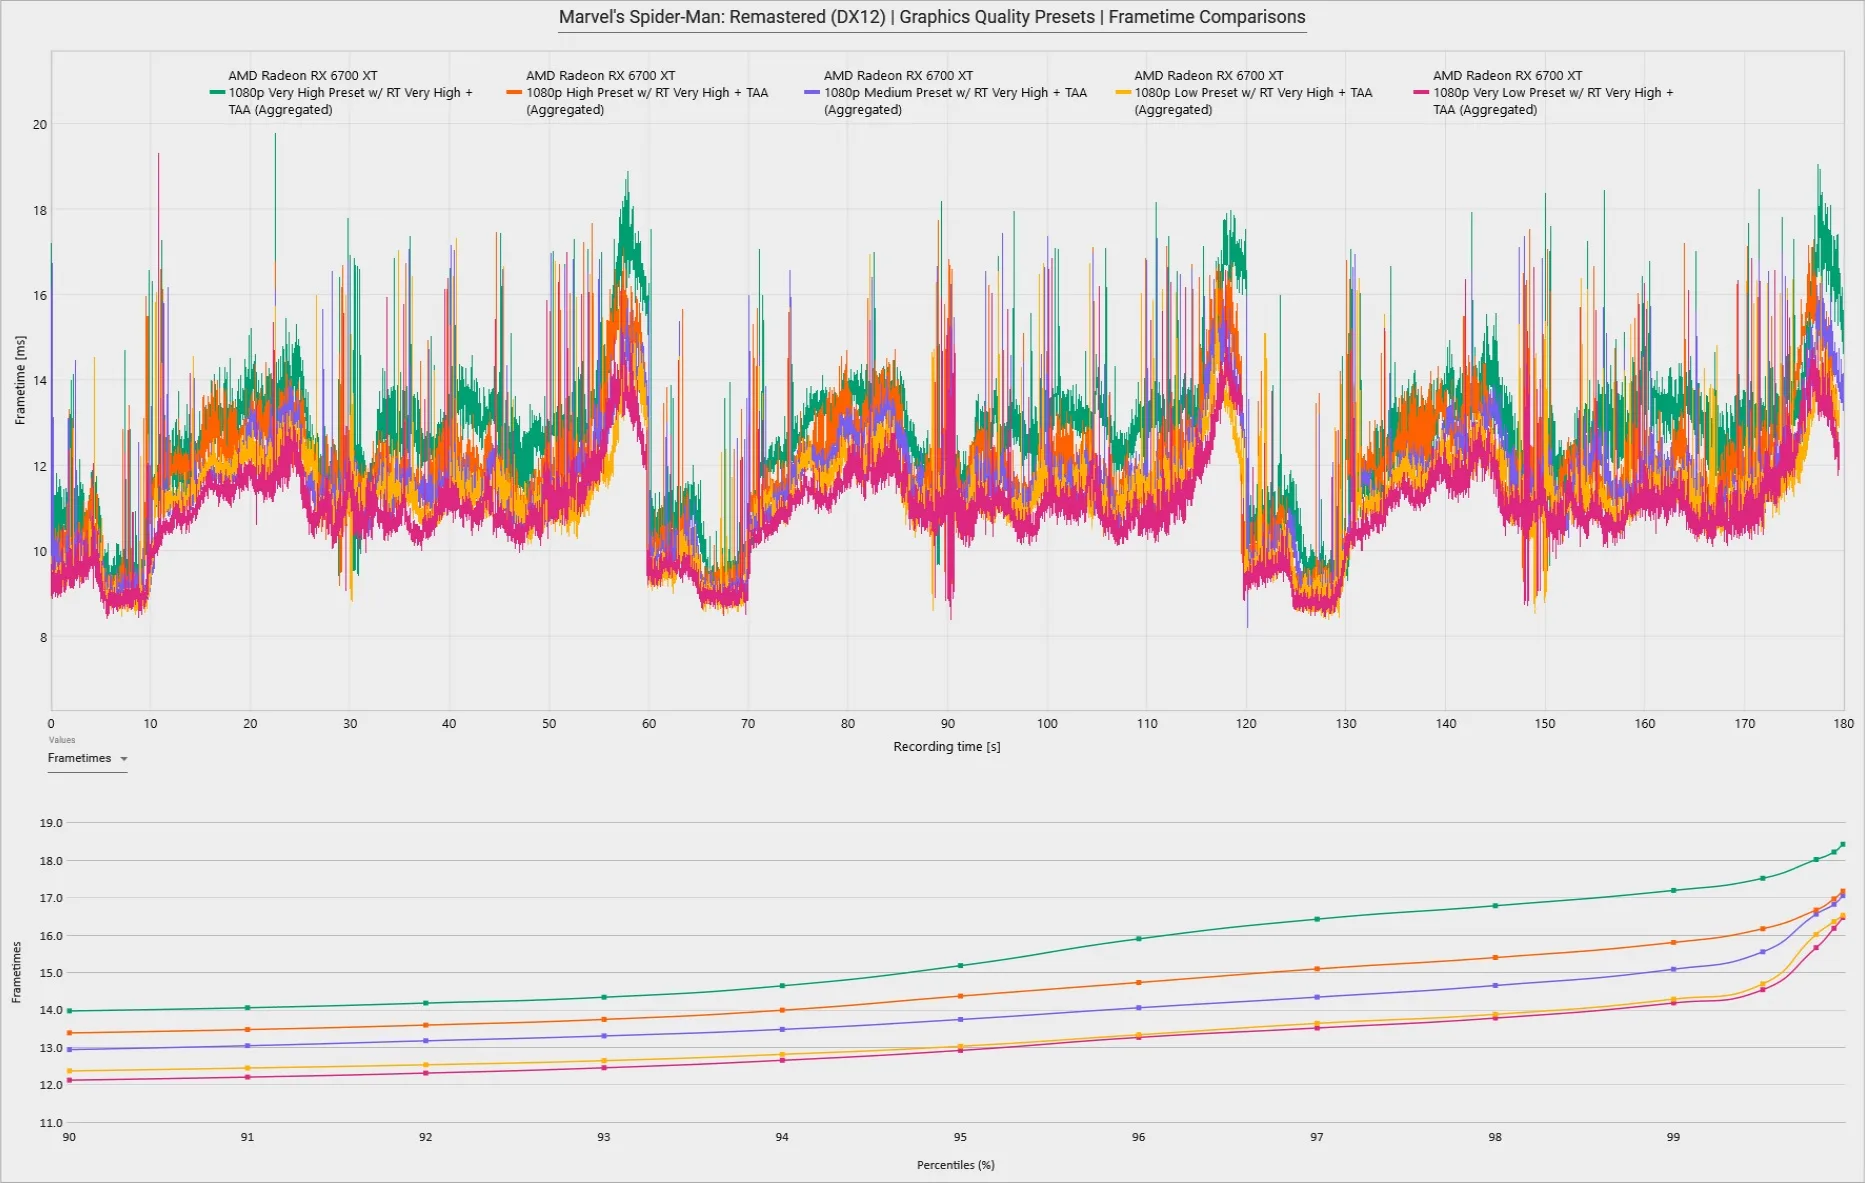This screenshot has height=1183, width=1865.
Task: Click orange data point at 97th percentile
Action: point(1317,969)
